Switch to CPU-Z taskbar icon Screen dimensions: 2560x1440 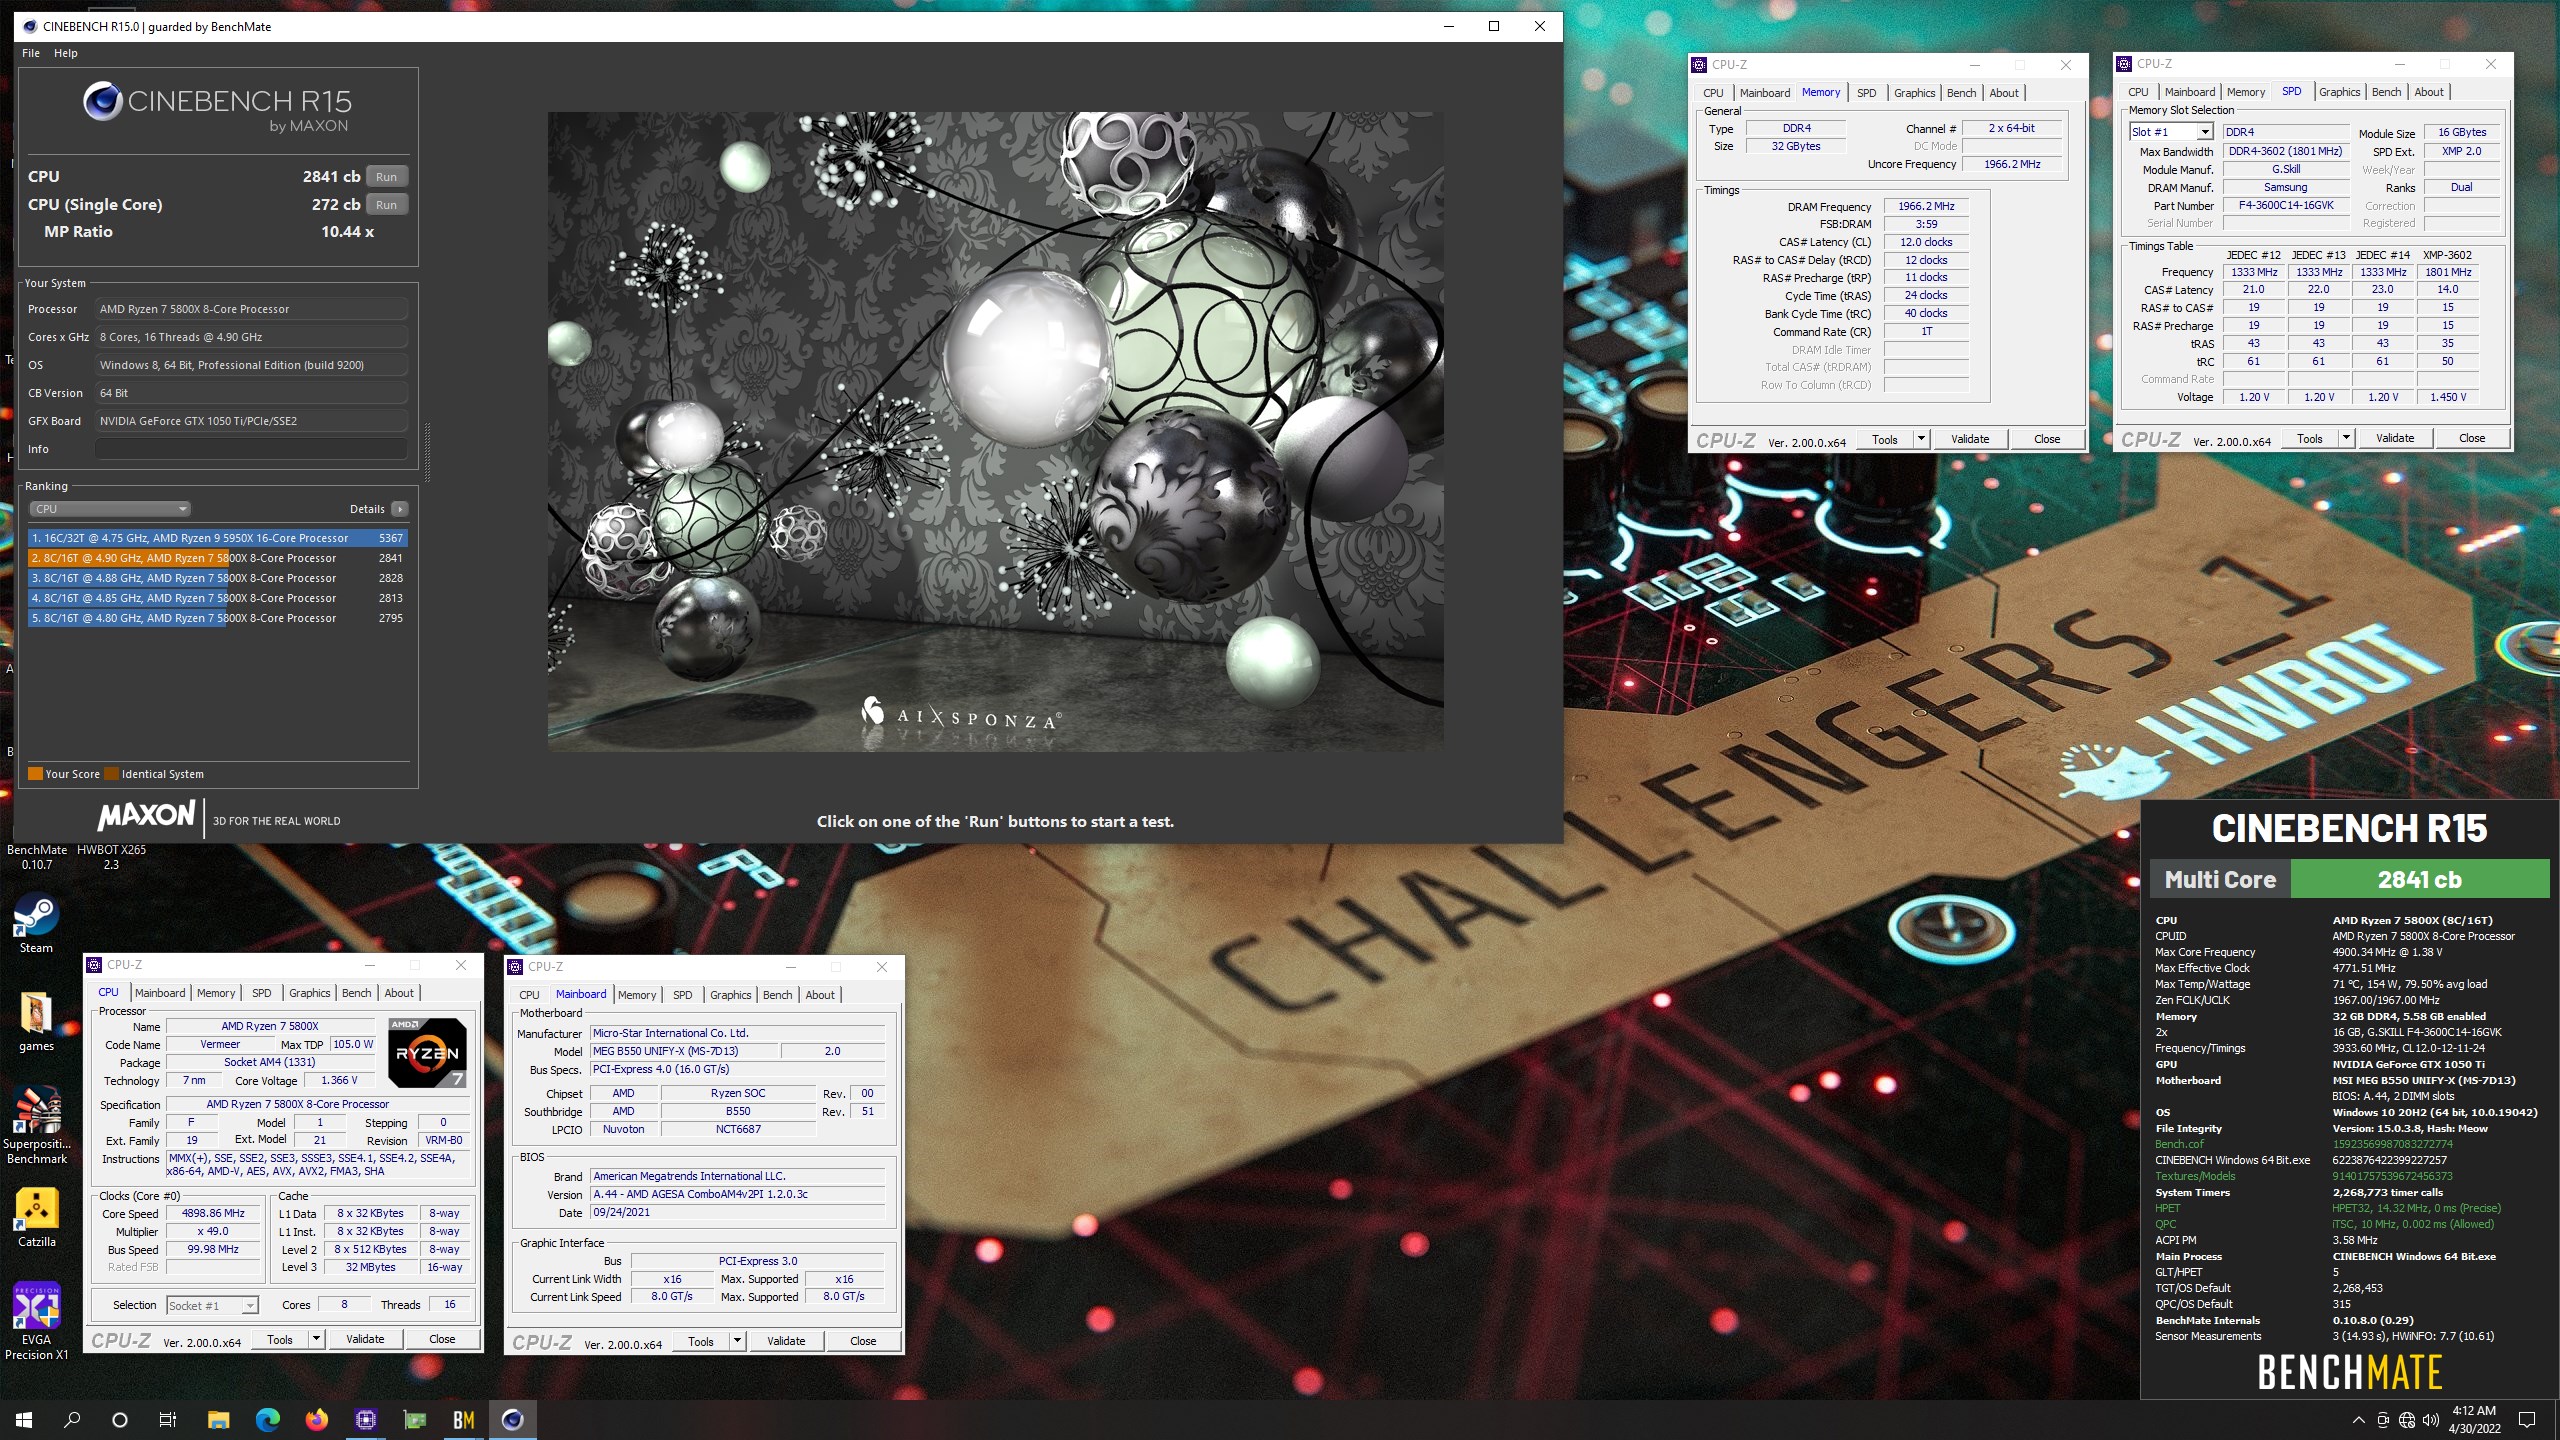pyautogui.click(x=365, y=1419)
